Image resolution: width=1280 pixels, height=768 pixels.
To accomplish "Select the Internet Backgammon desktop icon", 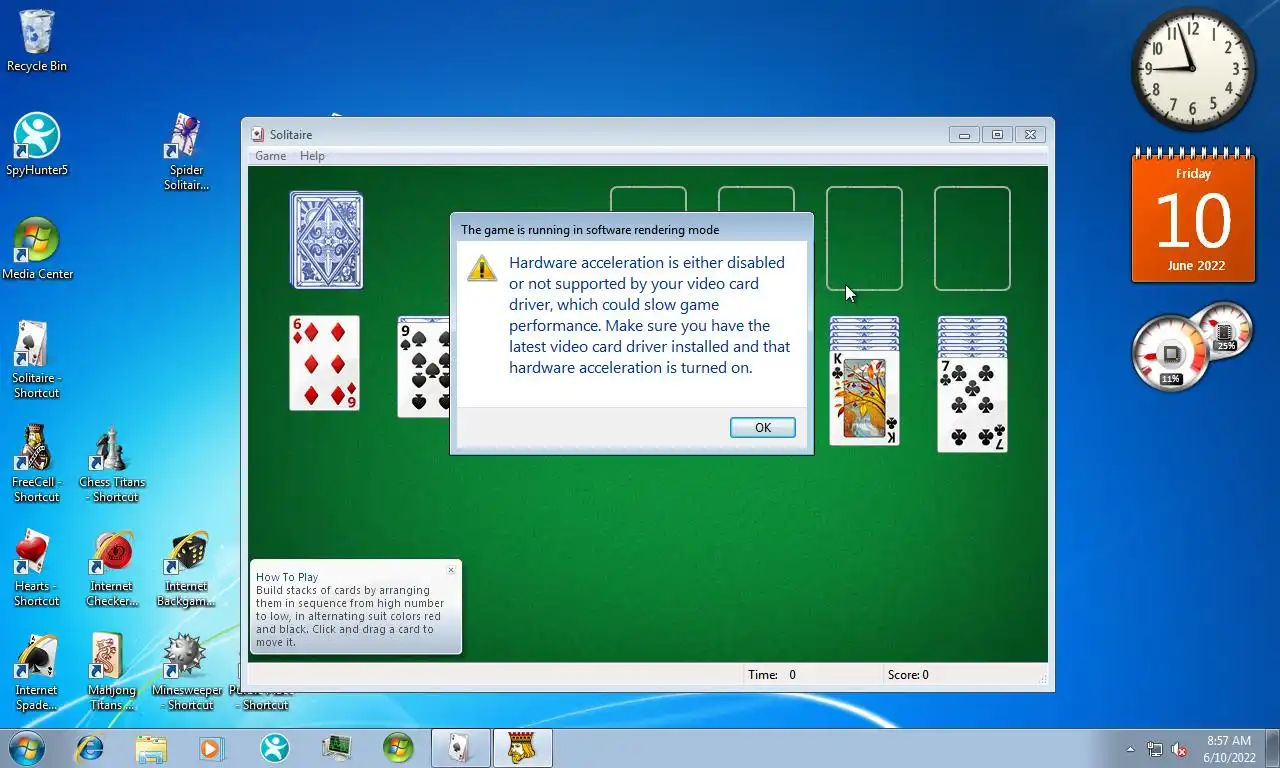I will coord(186,568).
